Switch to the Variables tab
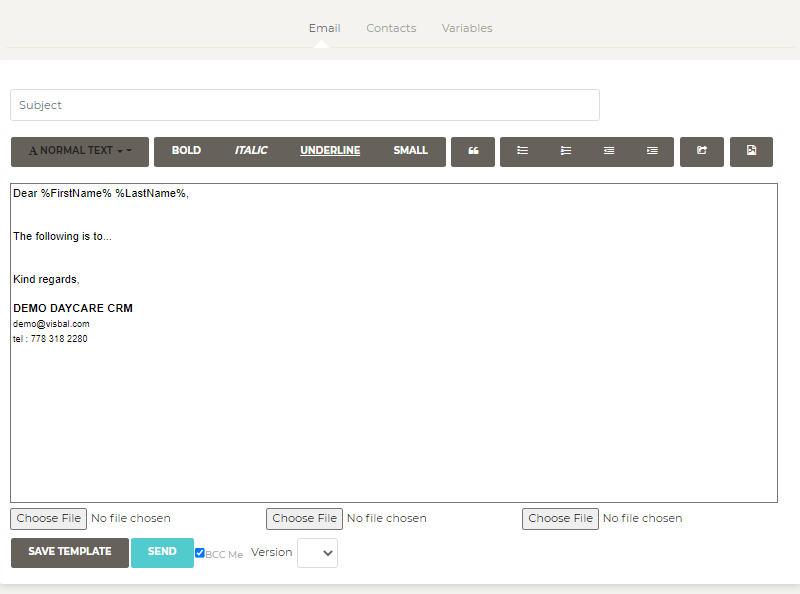Image resolution: width=800 pixels, height=594 pixels. tap(467, 28)
